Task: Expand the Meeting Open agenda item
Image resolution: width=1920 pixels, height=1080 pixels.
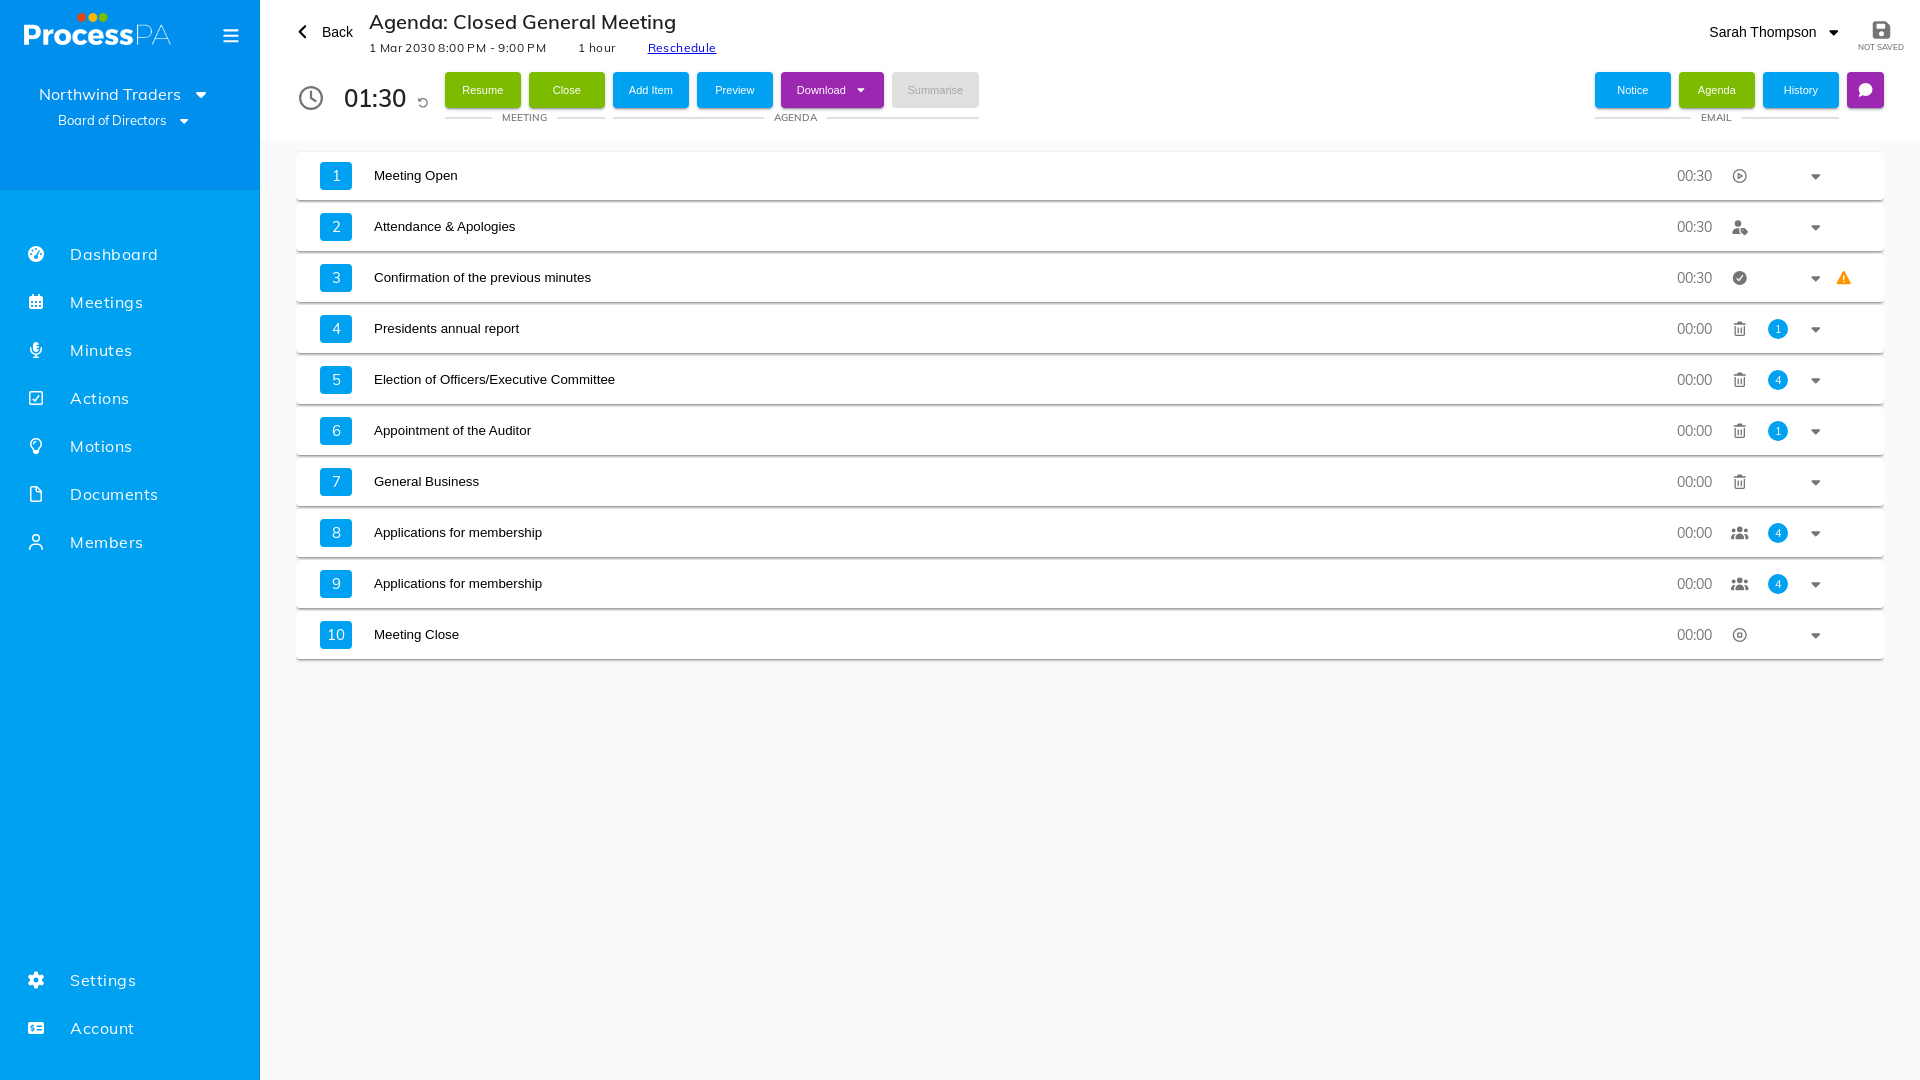Action: (1816, 177)
